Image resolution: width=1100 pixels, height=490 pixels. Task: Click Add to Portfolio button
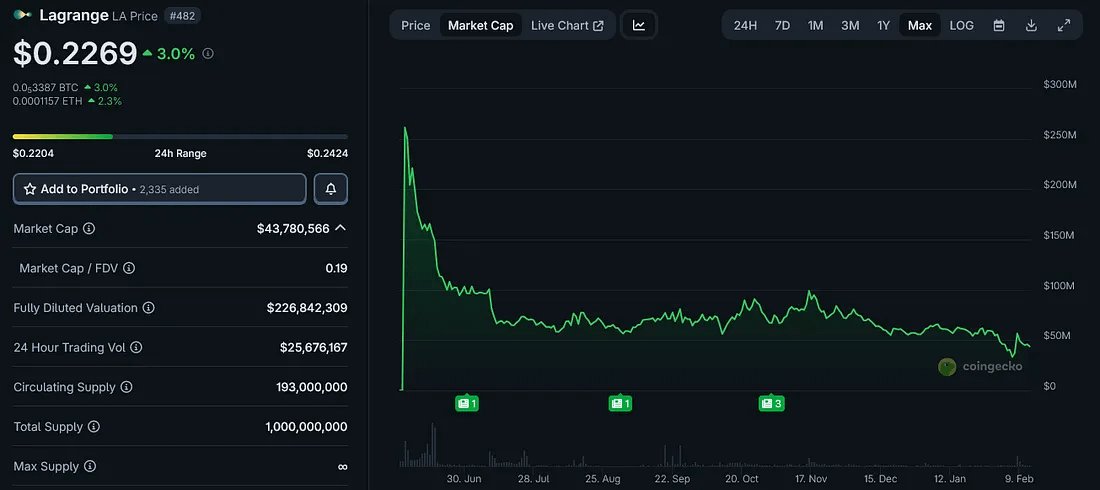(x=160, y=189)
